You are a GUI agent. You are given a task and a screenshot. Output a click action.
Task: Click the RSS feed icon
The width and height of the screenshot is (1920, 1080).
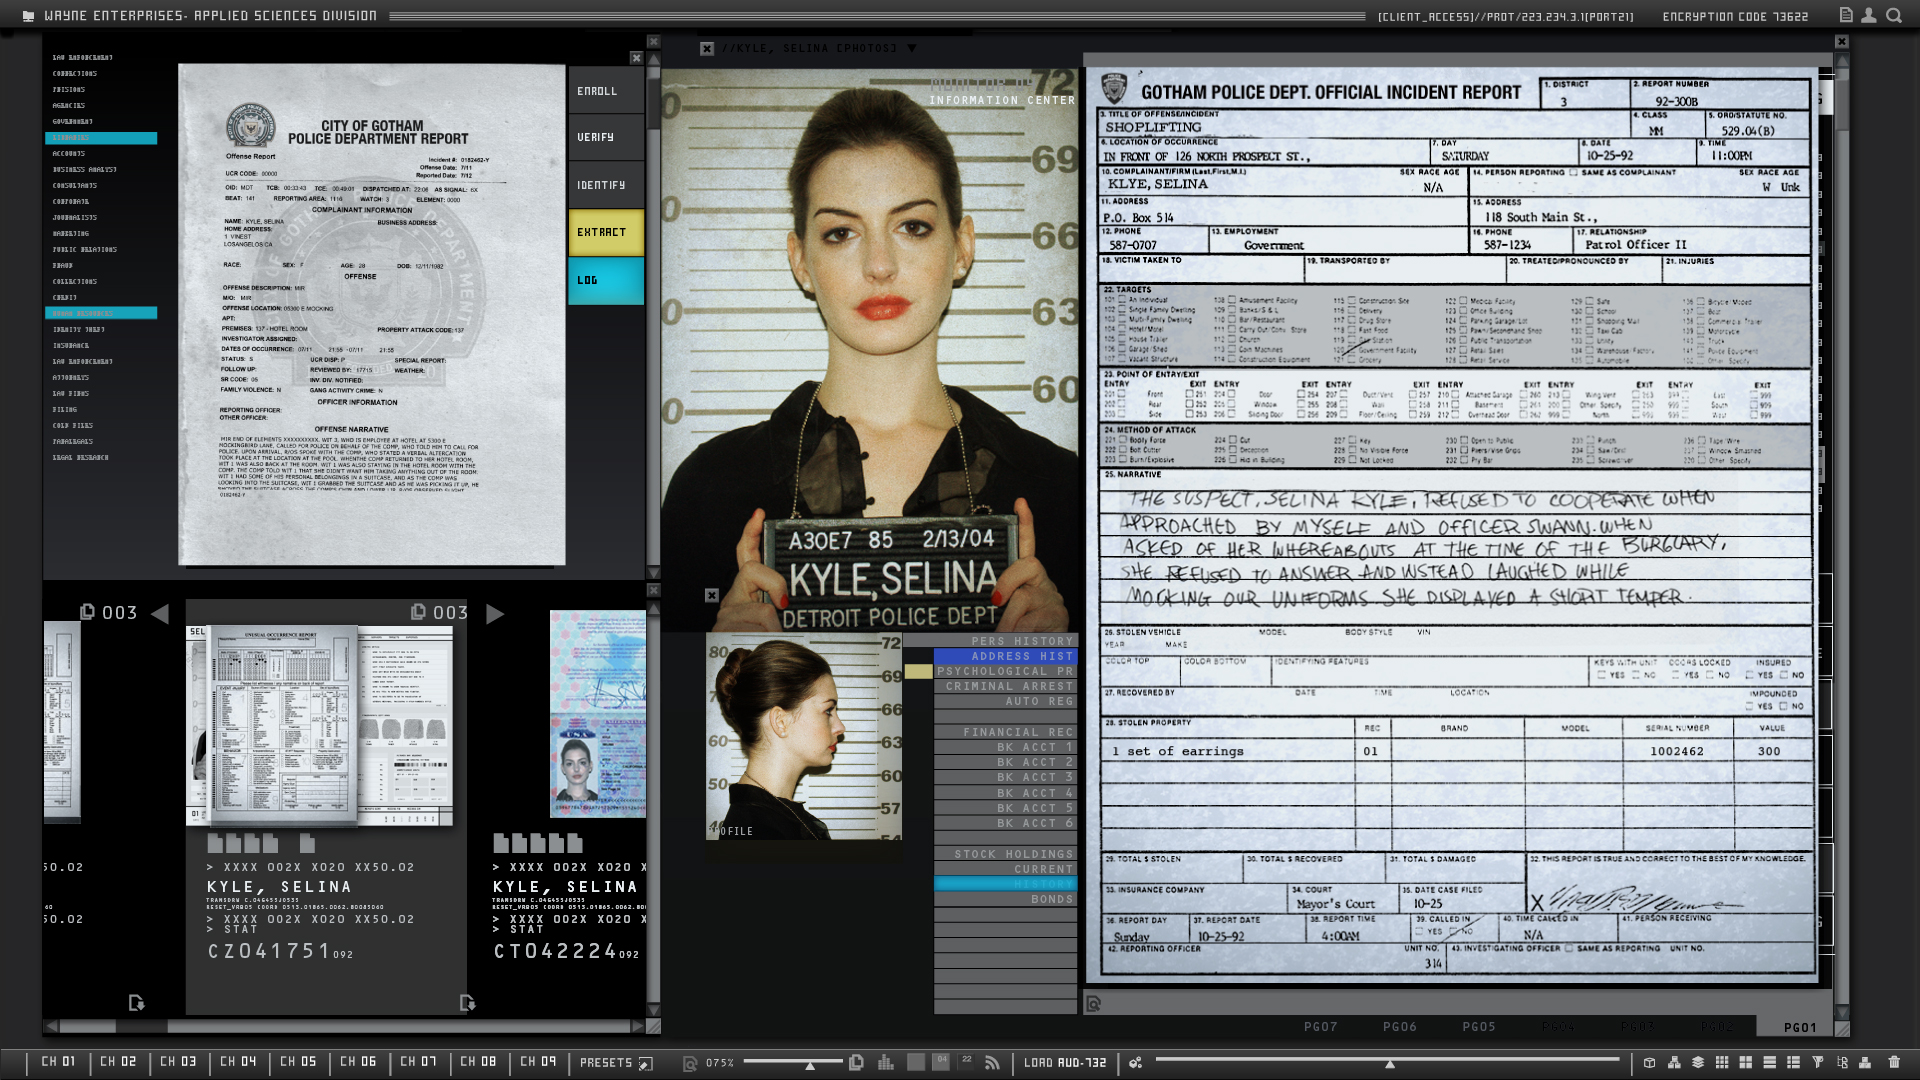click(992, 1062)
